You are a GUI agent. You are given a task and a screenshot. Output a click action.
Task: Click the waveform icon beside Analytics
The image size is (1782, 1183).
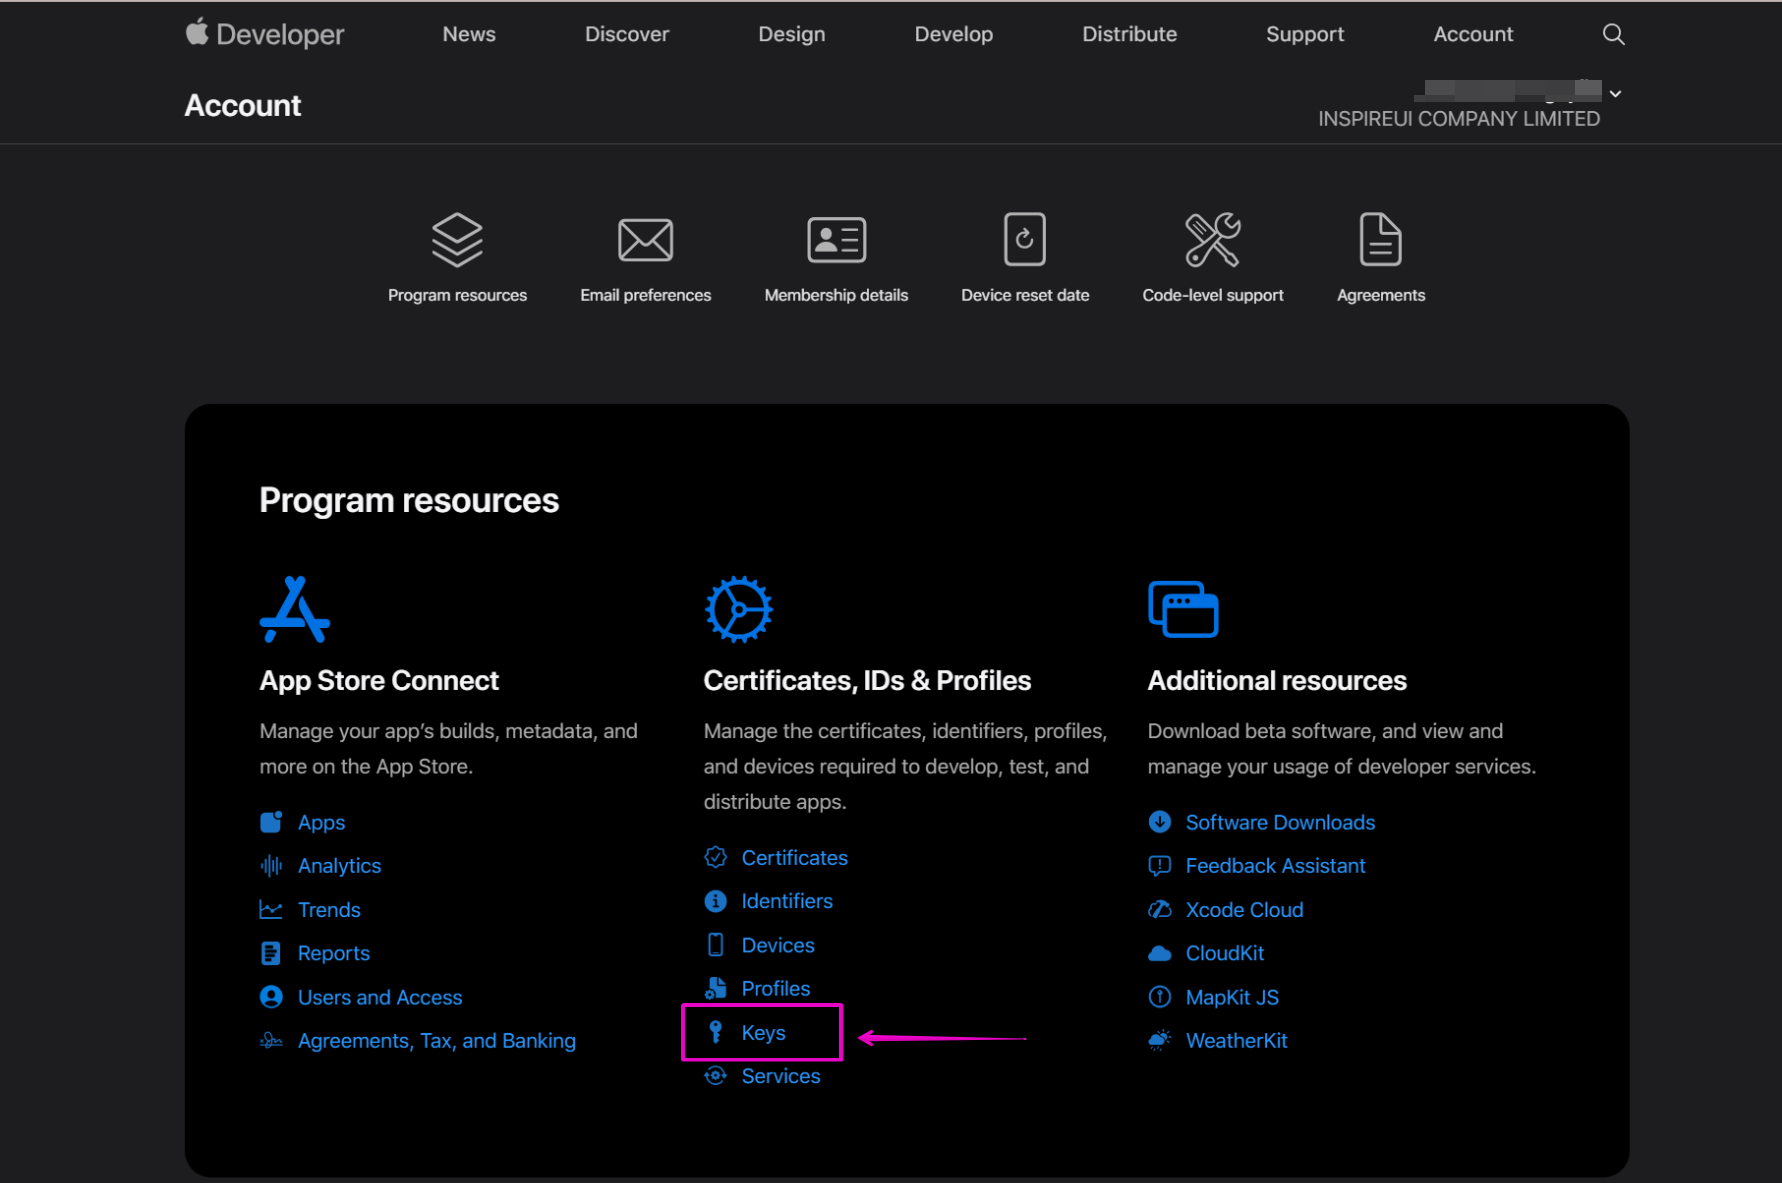tap(271, 866)
